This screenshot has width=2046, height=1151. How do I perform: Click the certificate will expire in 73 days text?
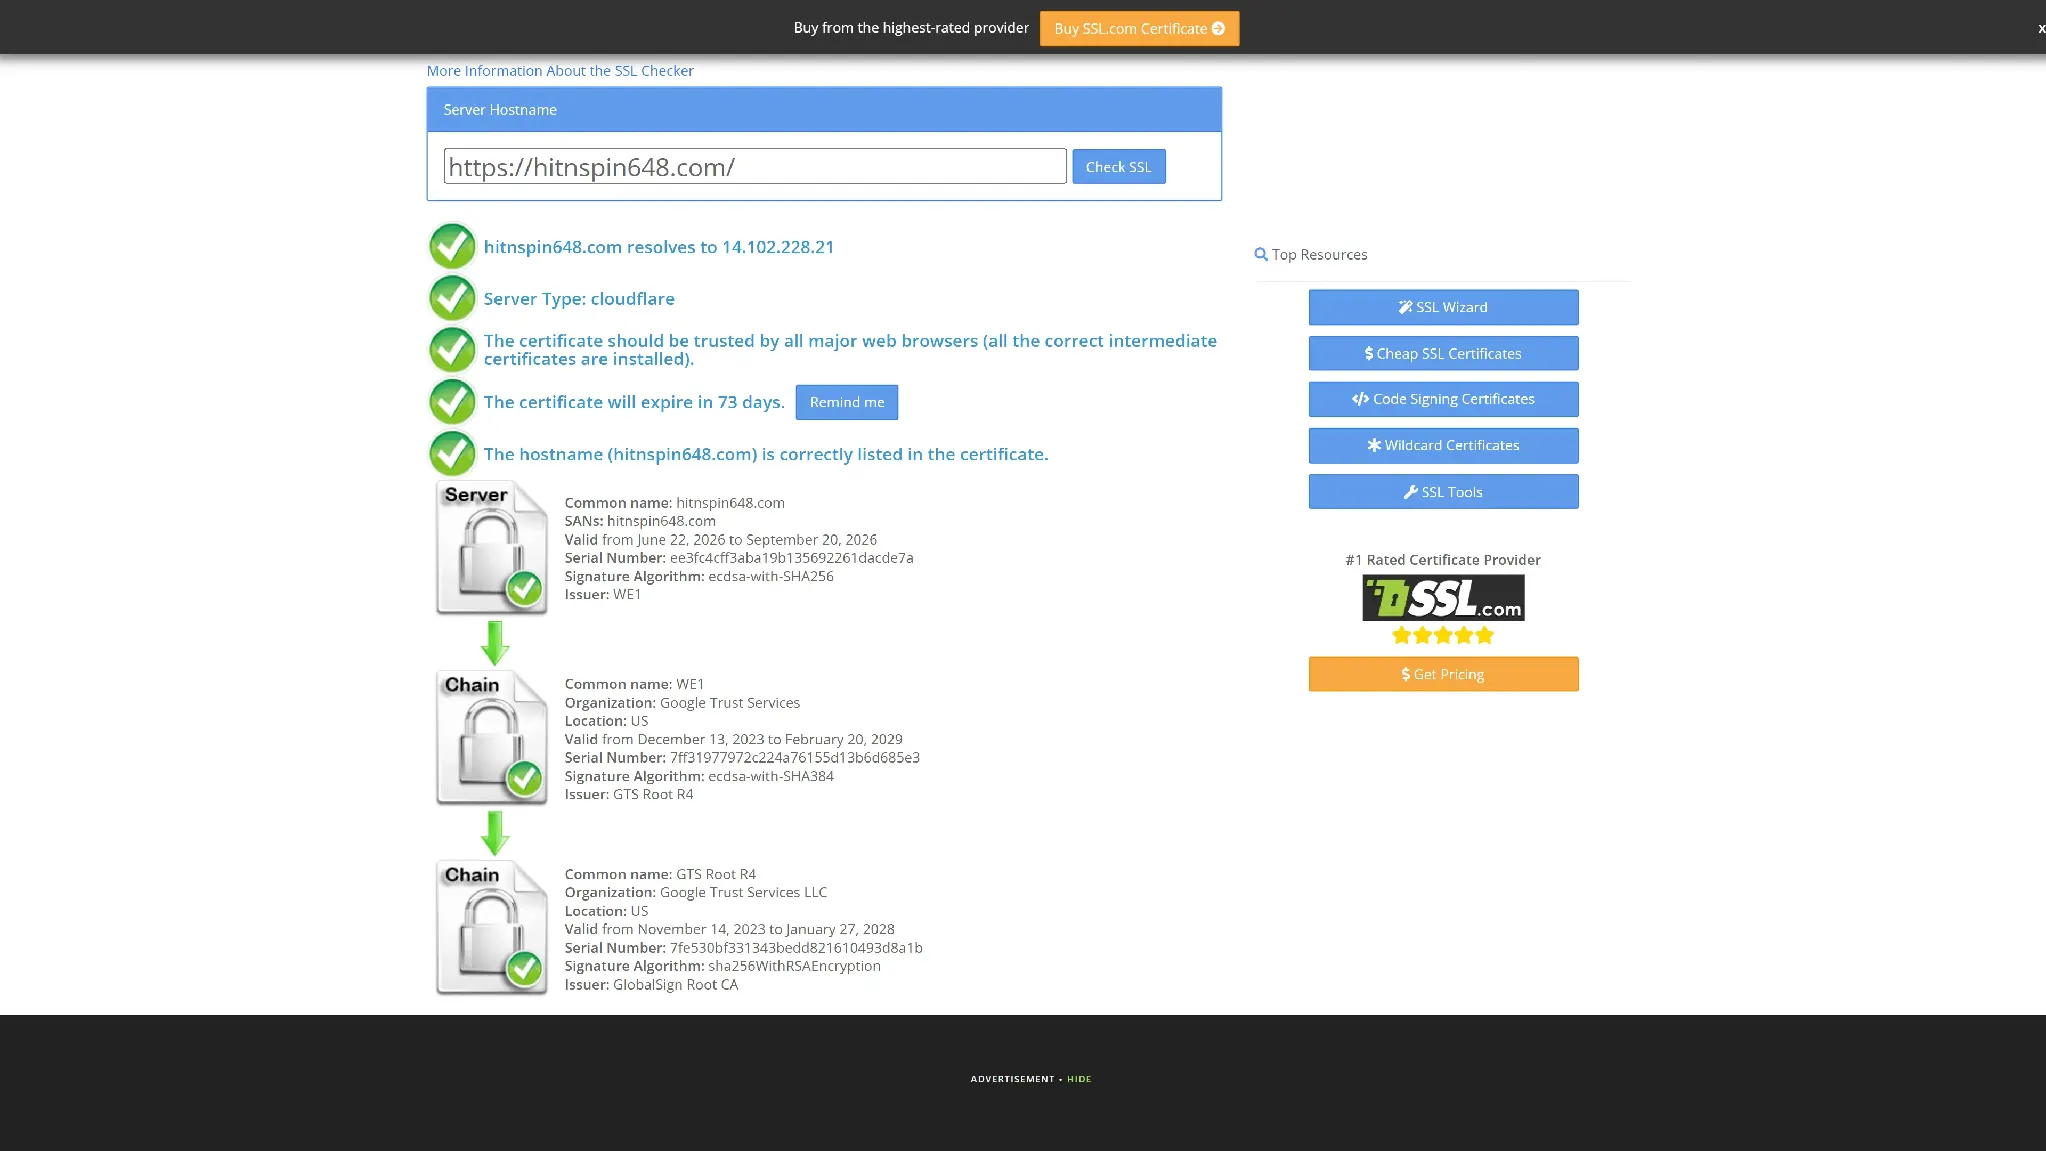click(x=634, y=402)
